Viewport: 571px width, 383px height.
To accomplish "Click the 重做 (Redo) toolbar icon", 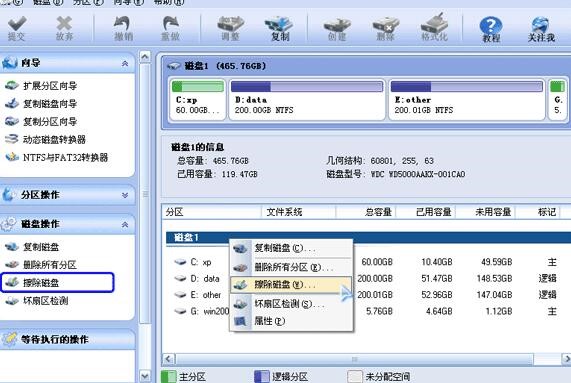I will click(x=170, y=28).
